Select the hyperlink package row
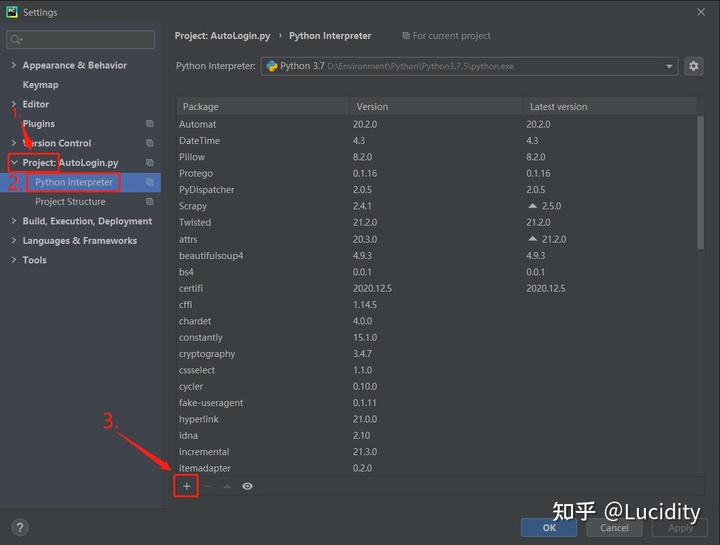 click(x=437, y=419)
